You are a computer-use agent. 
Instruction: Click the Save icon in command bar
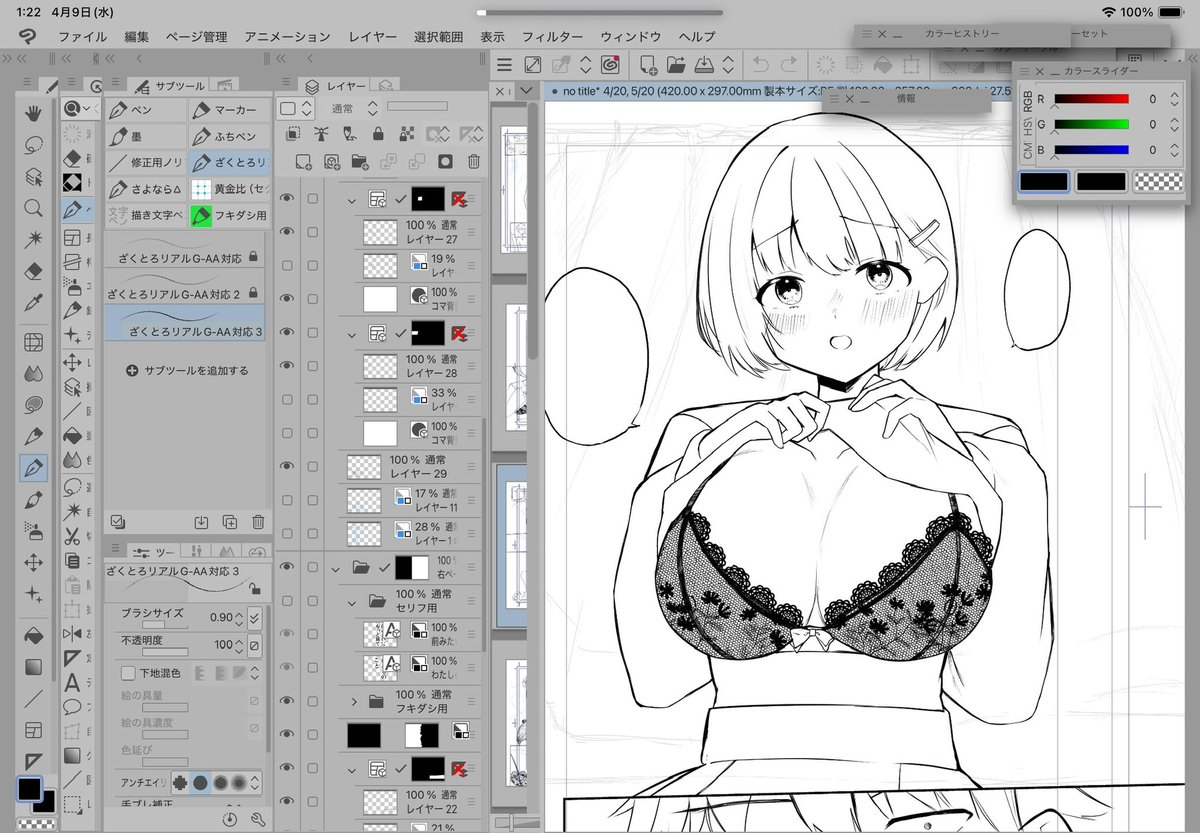(x=704, y=65)
